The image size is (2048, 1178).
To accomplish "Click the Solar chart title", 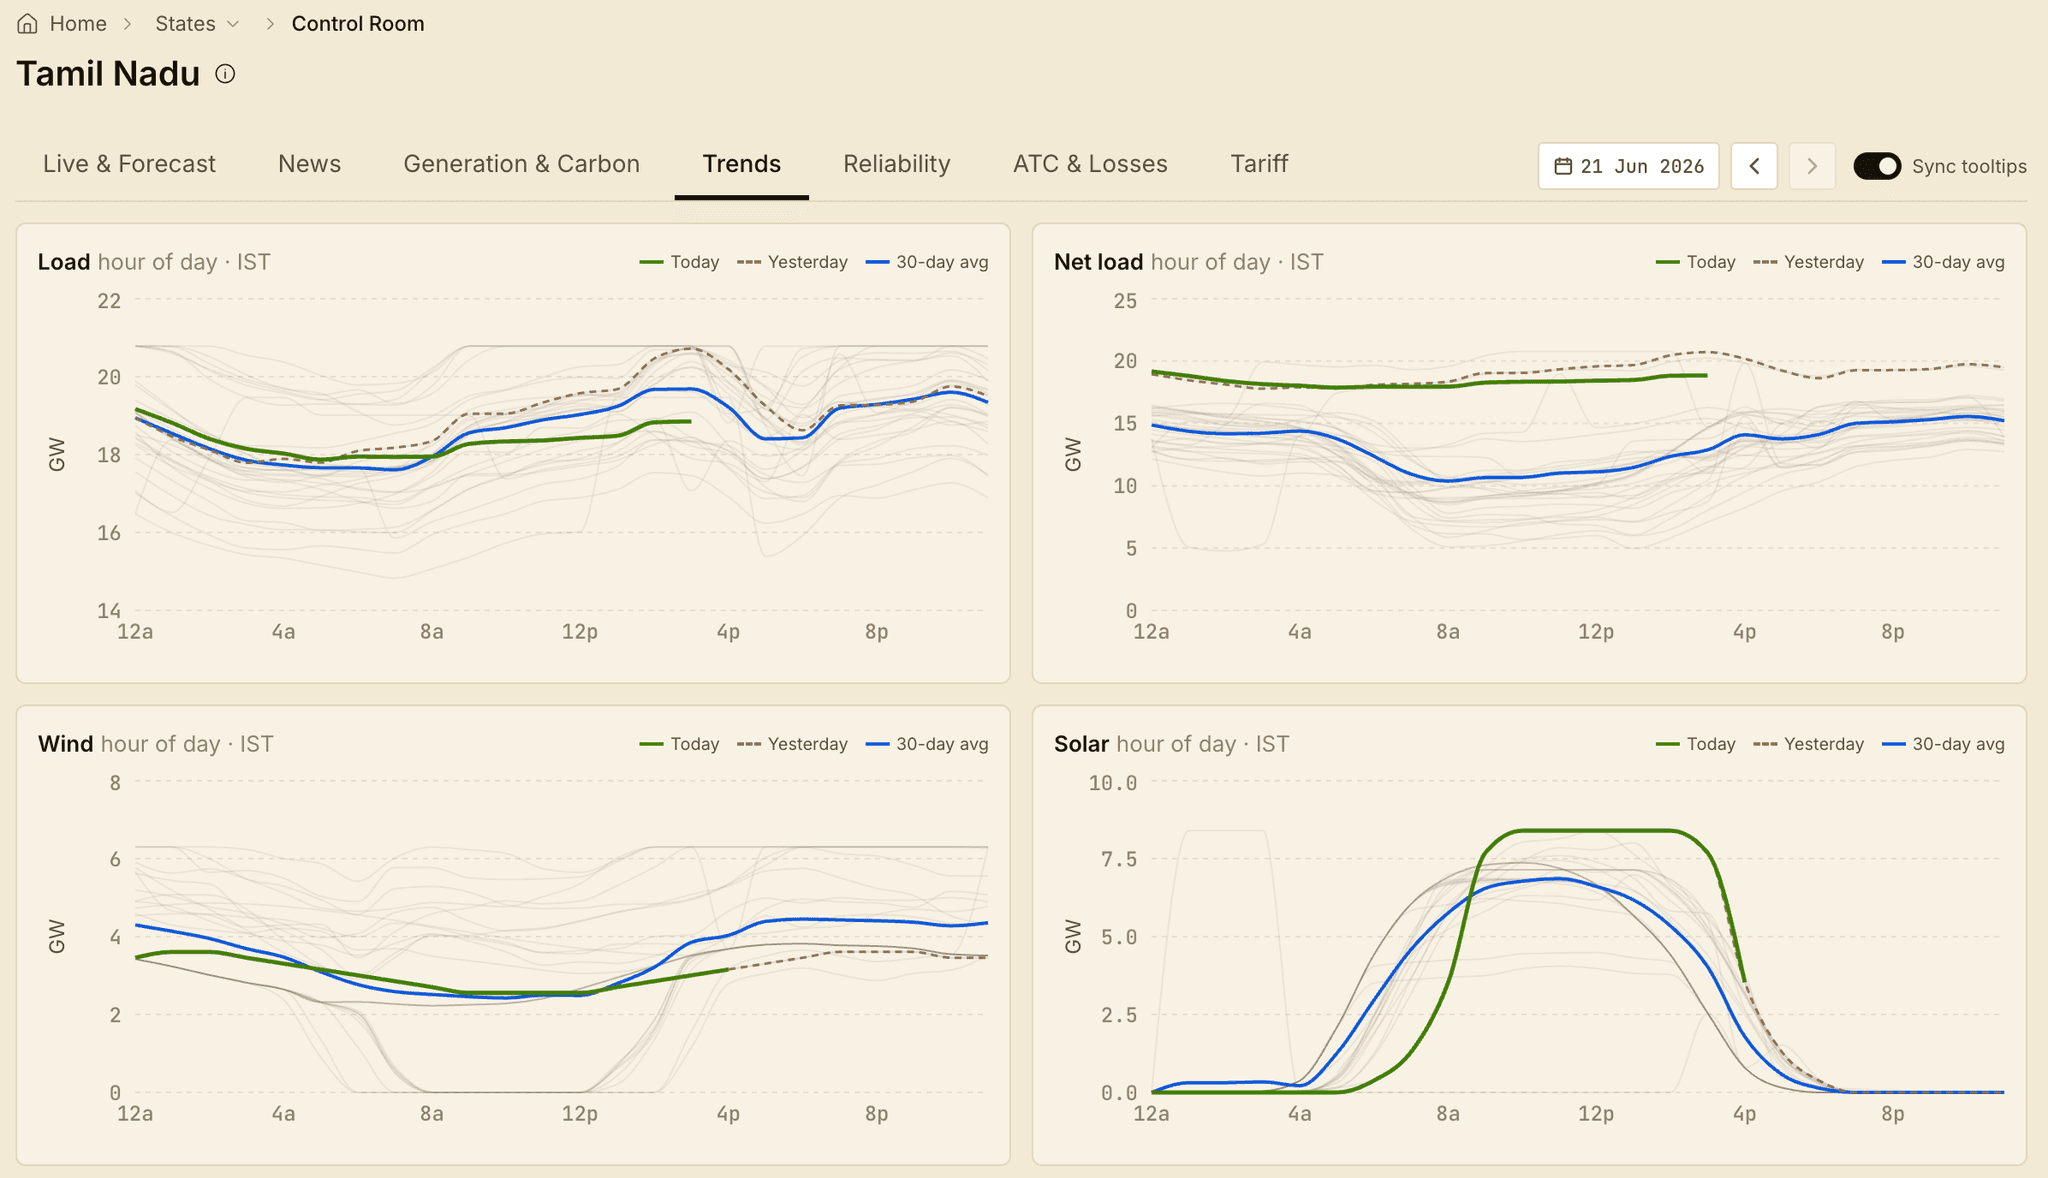I will (1081, 744).
